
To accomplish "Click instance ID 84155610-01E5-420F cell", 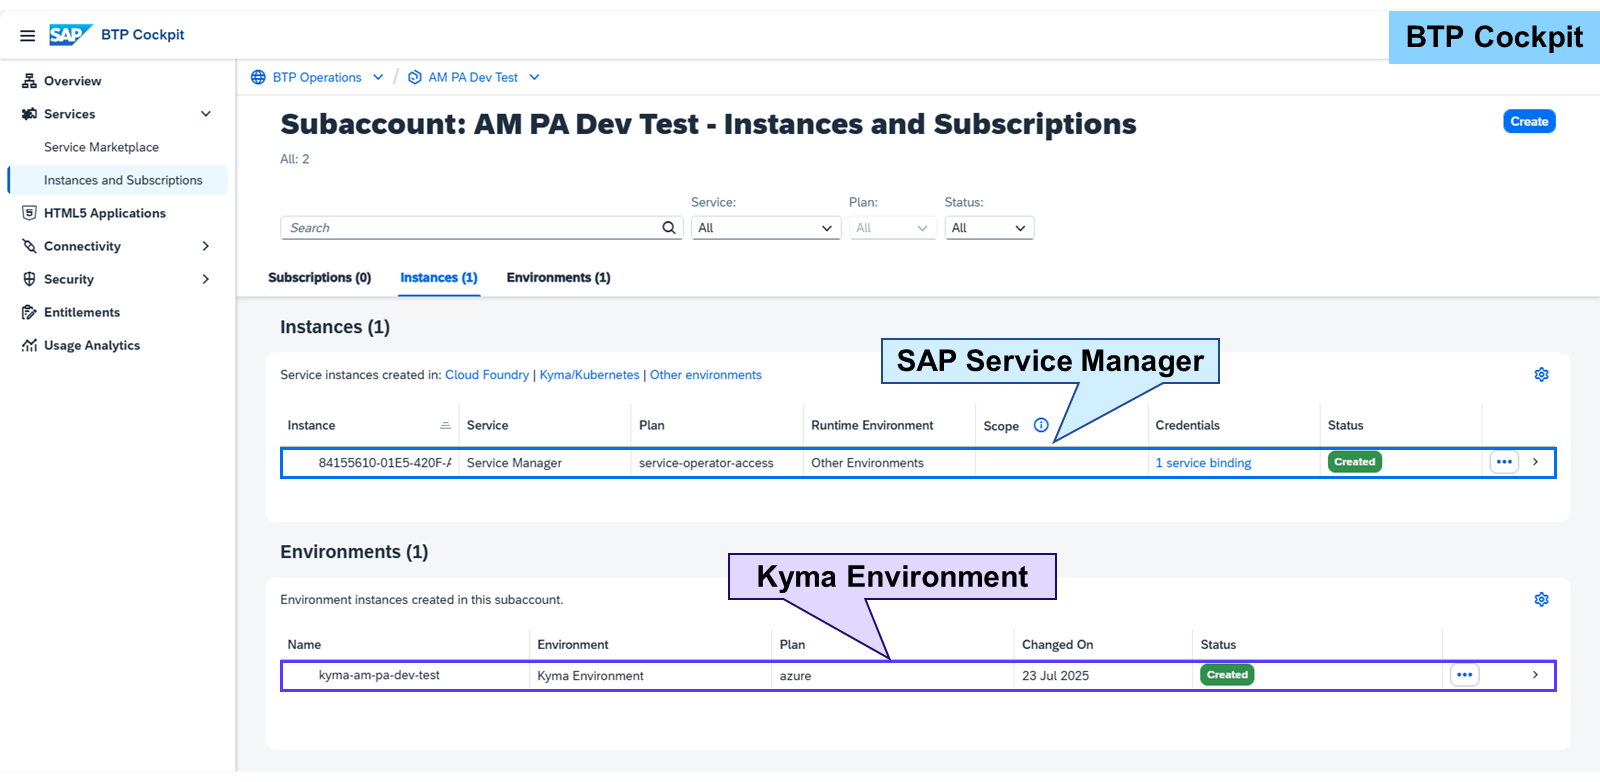I will pyautogui.click(x=385, y=463).
